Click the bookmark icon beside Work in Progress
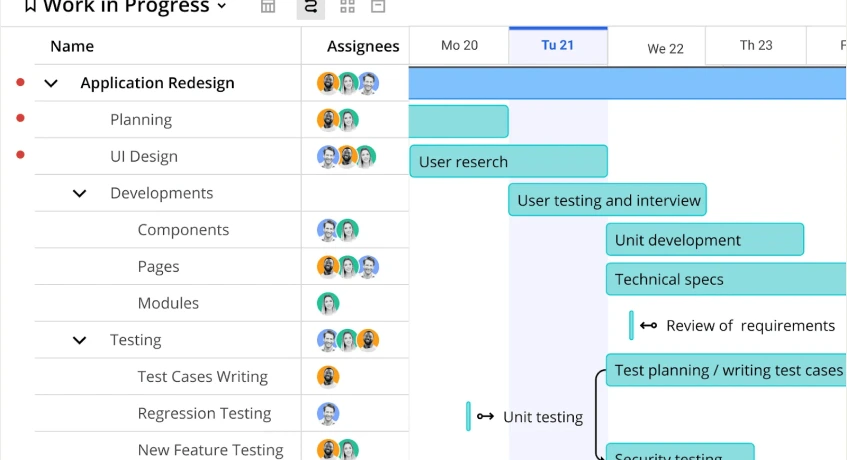847x460 pixels. click(x=30, y=7)
